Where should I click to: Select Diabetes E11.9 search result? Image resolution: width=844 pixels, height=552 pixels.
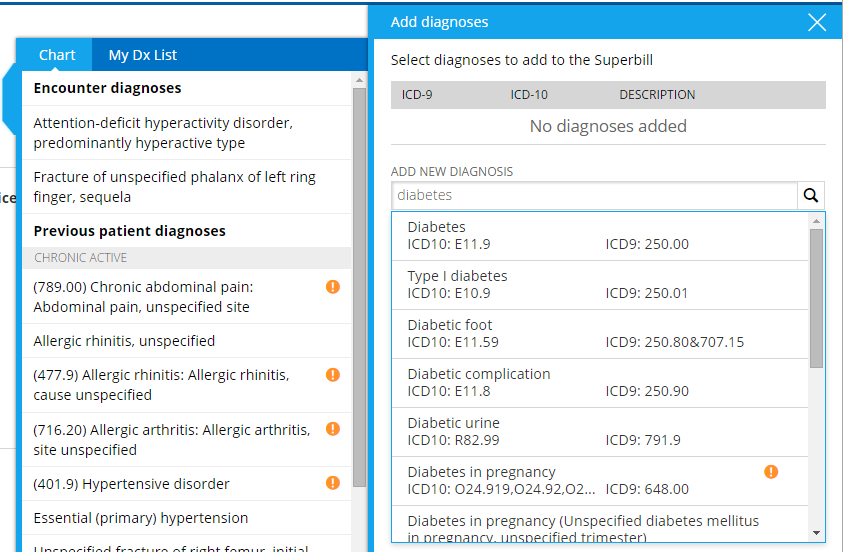pos(598,236)
